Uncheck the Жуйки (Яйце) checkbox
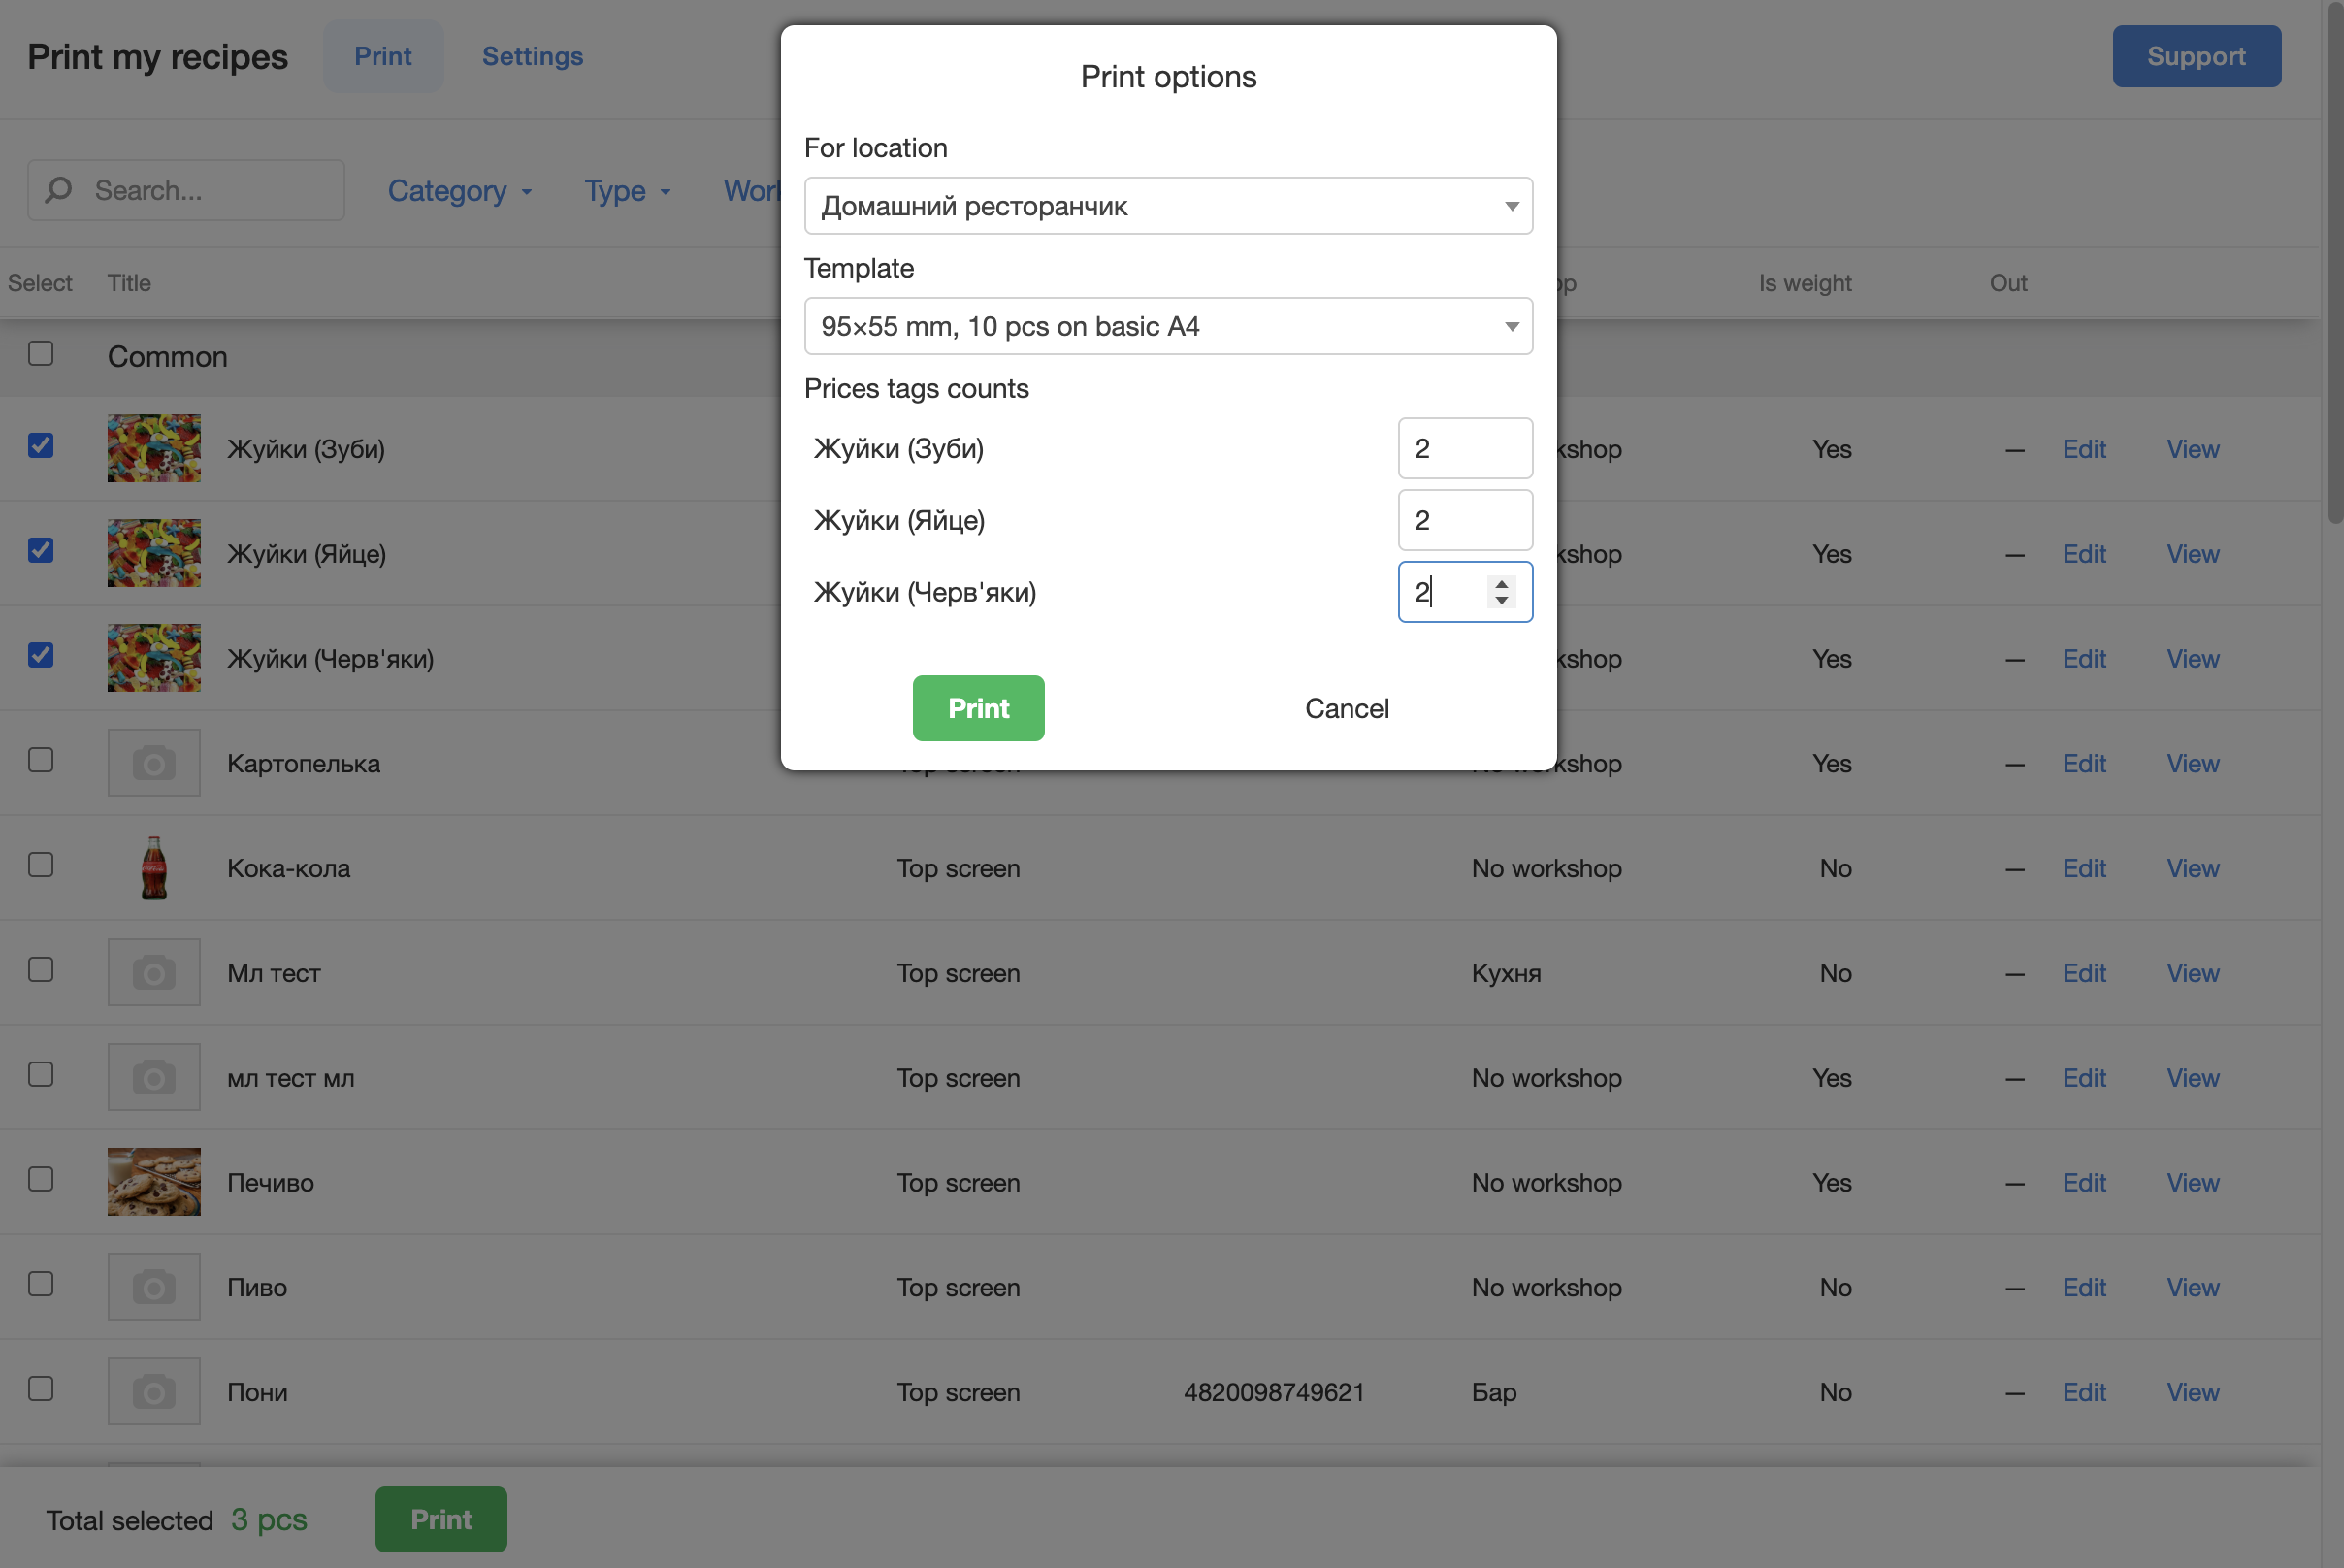The image size is (2344, 1568). point(41,551)
